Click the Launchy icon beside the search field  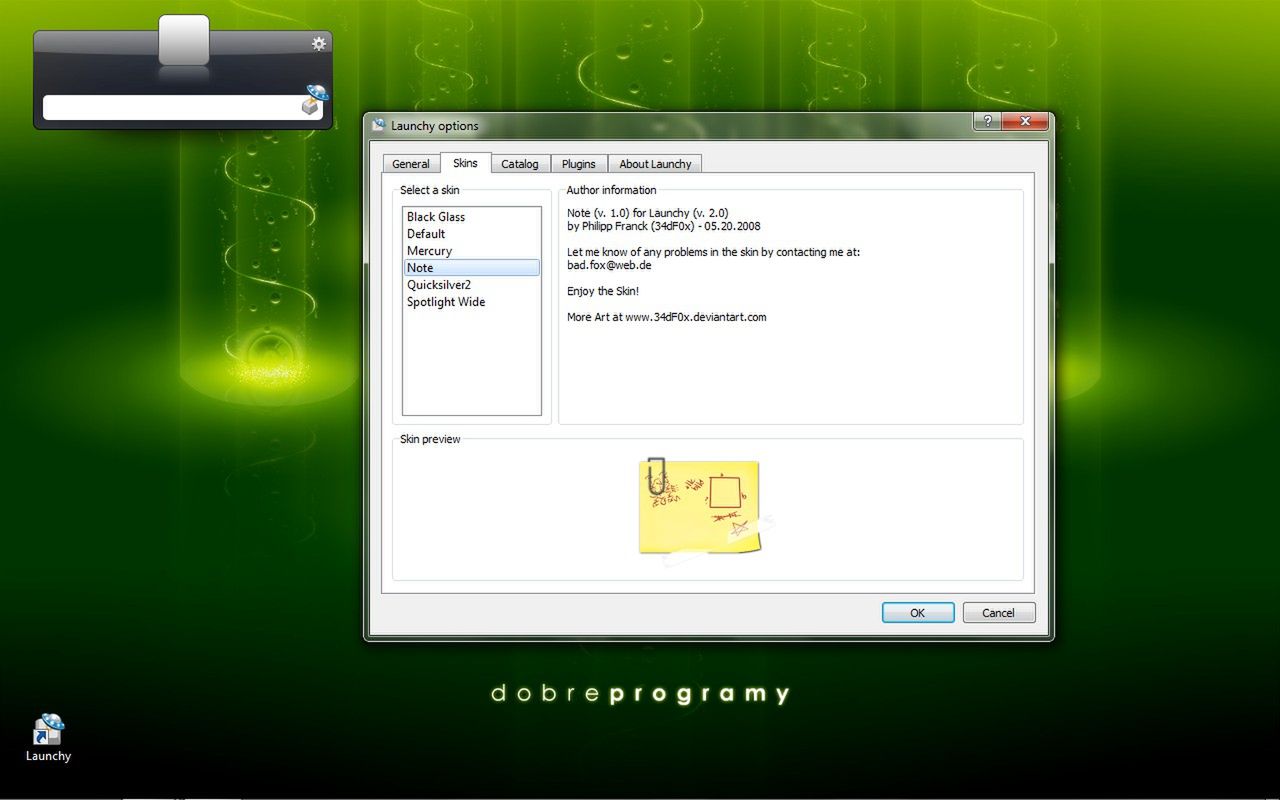[x=315, y=99]
